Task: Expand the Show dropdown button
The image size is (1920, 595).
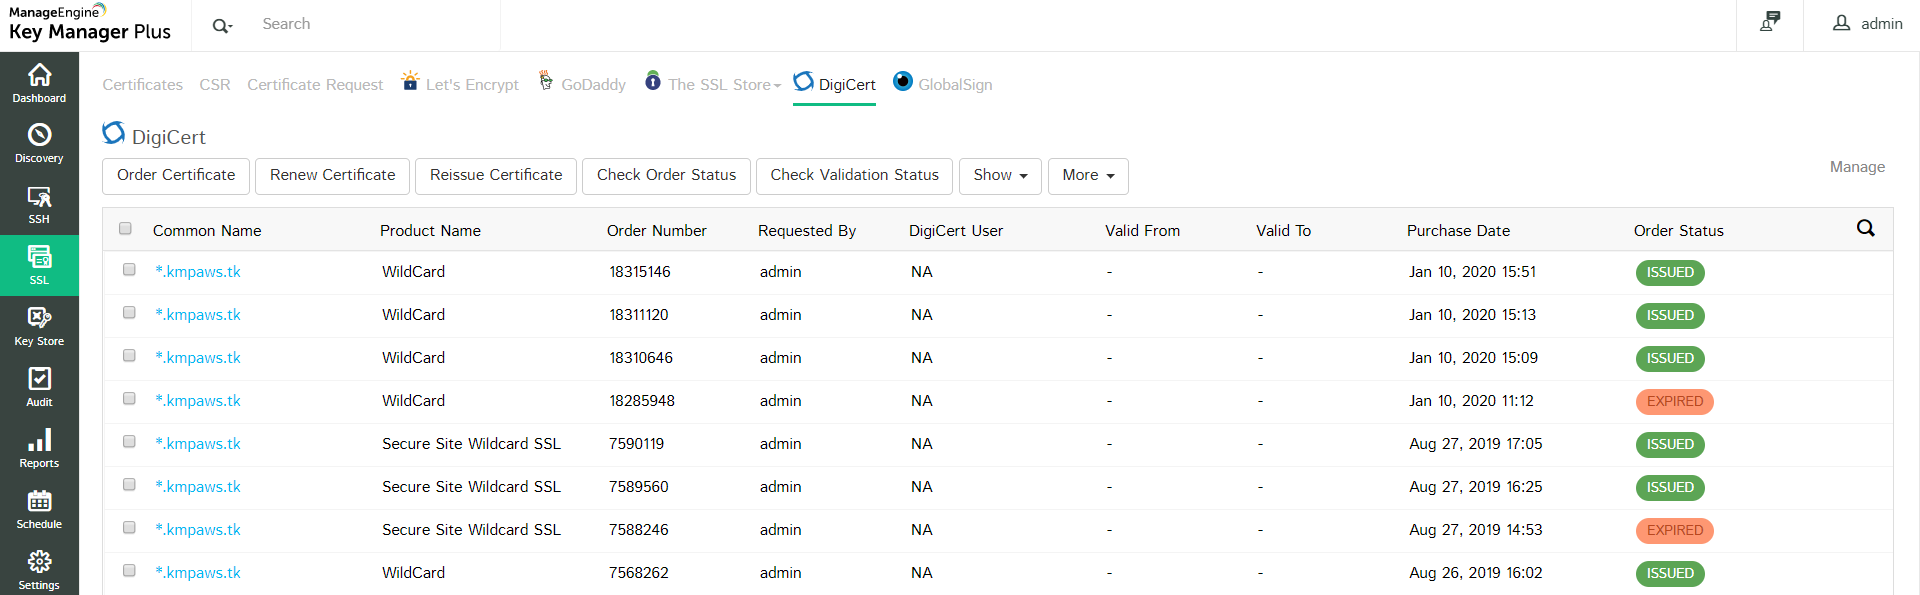Action: coord(1000,176)
